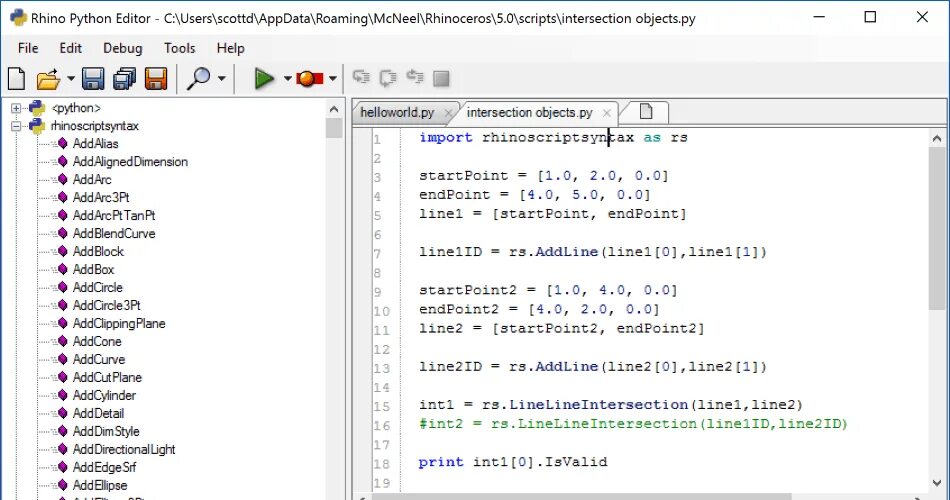Click the Step Into debug icon
Image resolution: width=950 pixels, height=500 pixels.
(x=362, y=78)
